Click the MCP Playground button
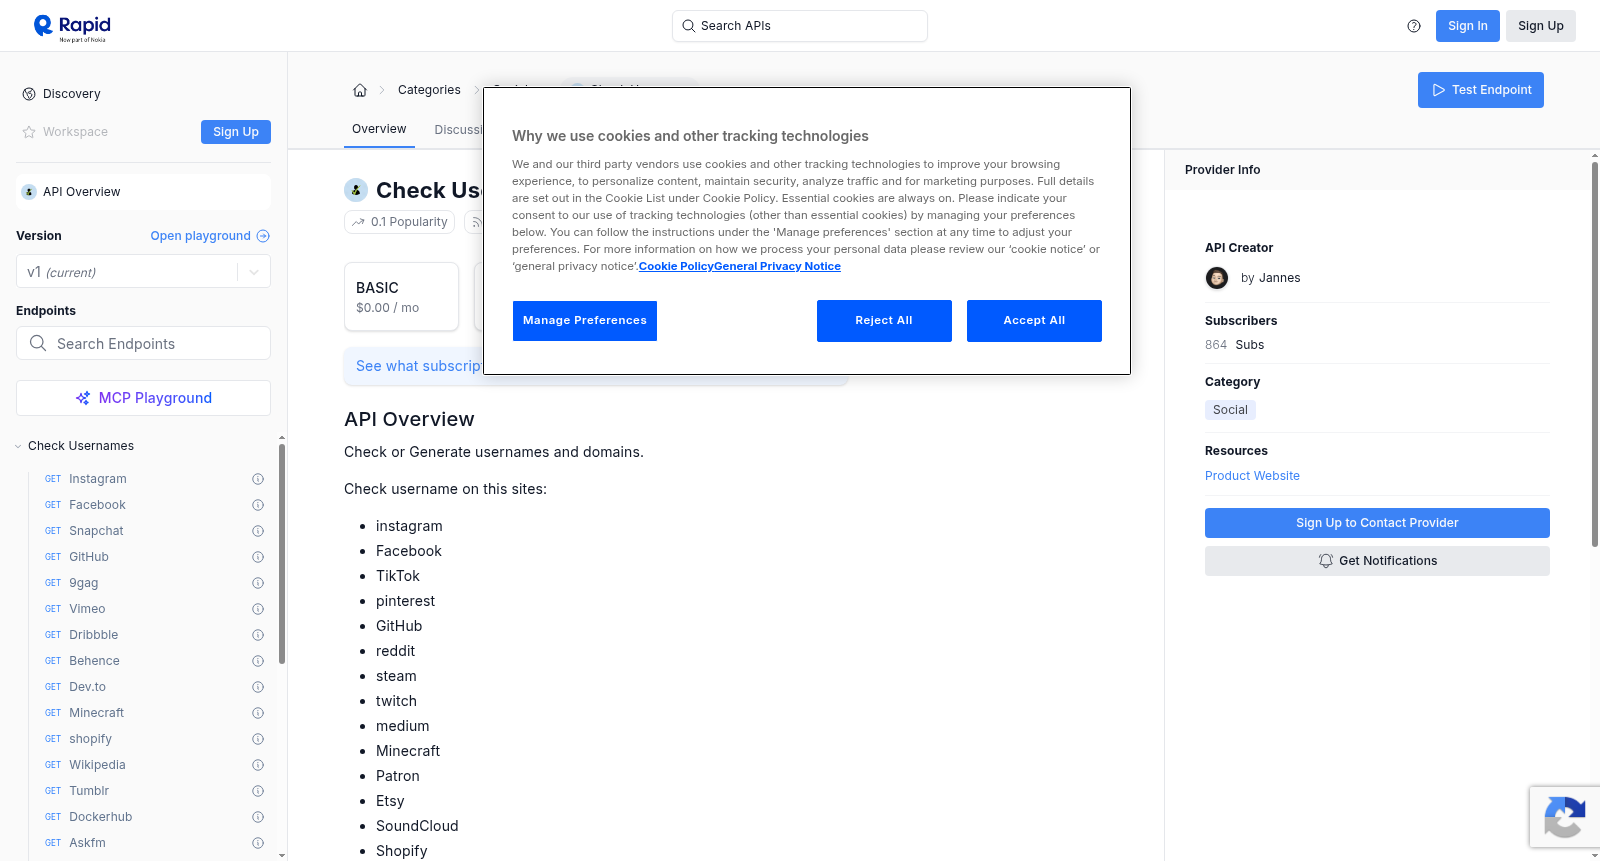 click(x=143, y=398)
